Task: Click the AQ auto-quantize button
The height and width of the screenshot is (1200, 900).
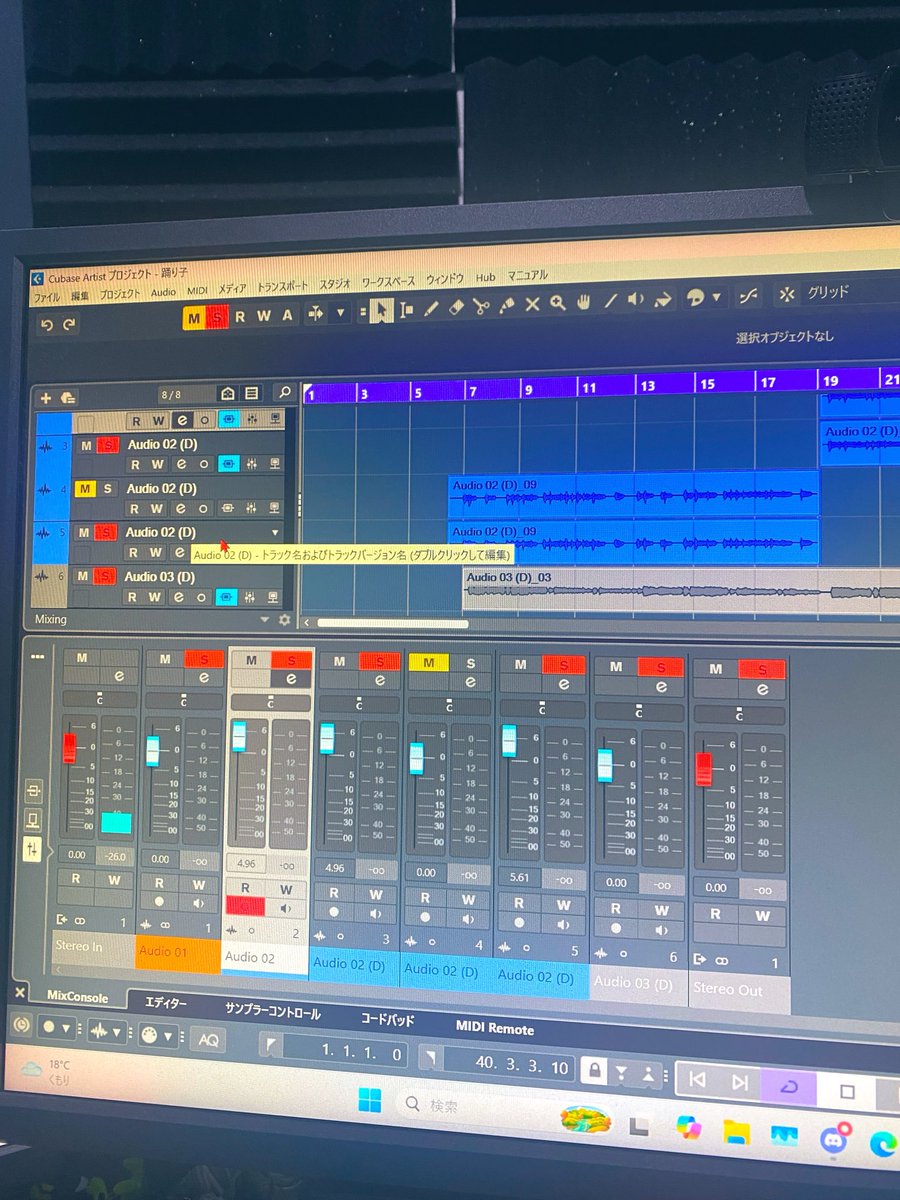Action: point(208,1038)
